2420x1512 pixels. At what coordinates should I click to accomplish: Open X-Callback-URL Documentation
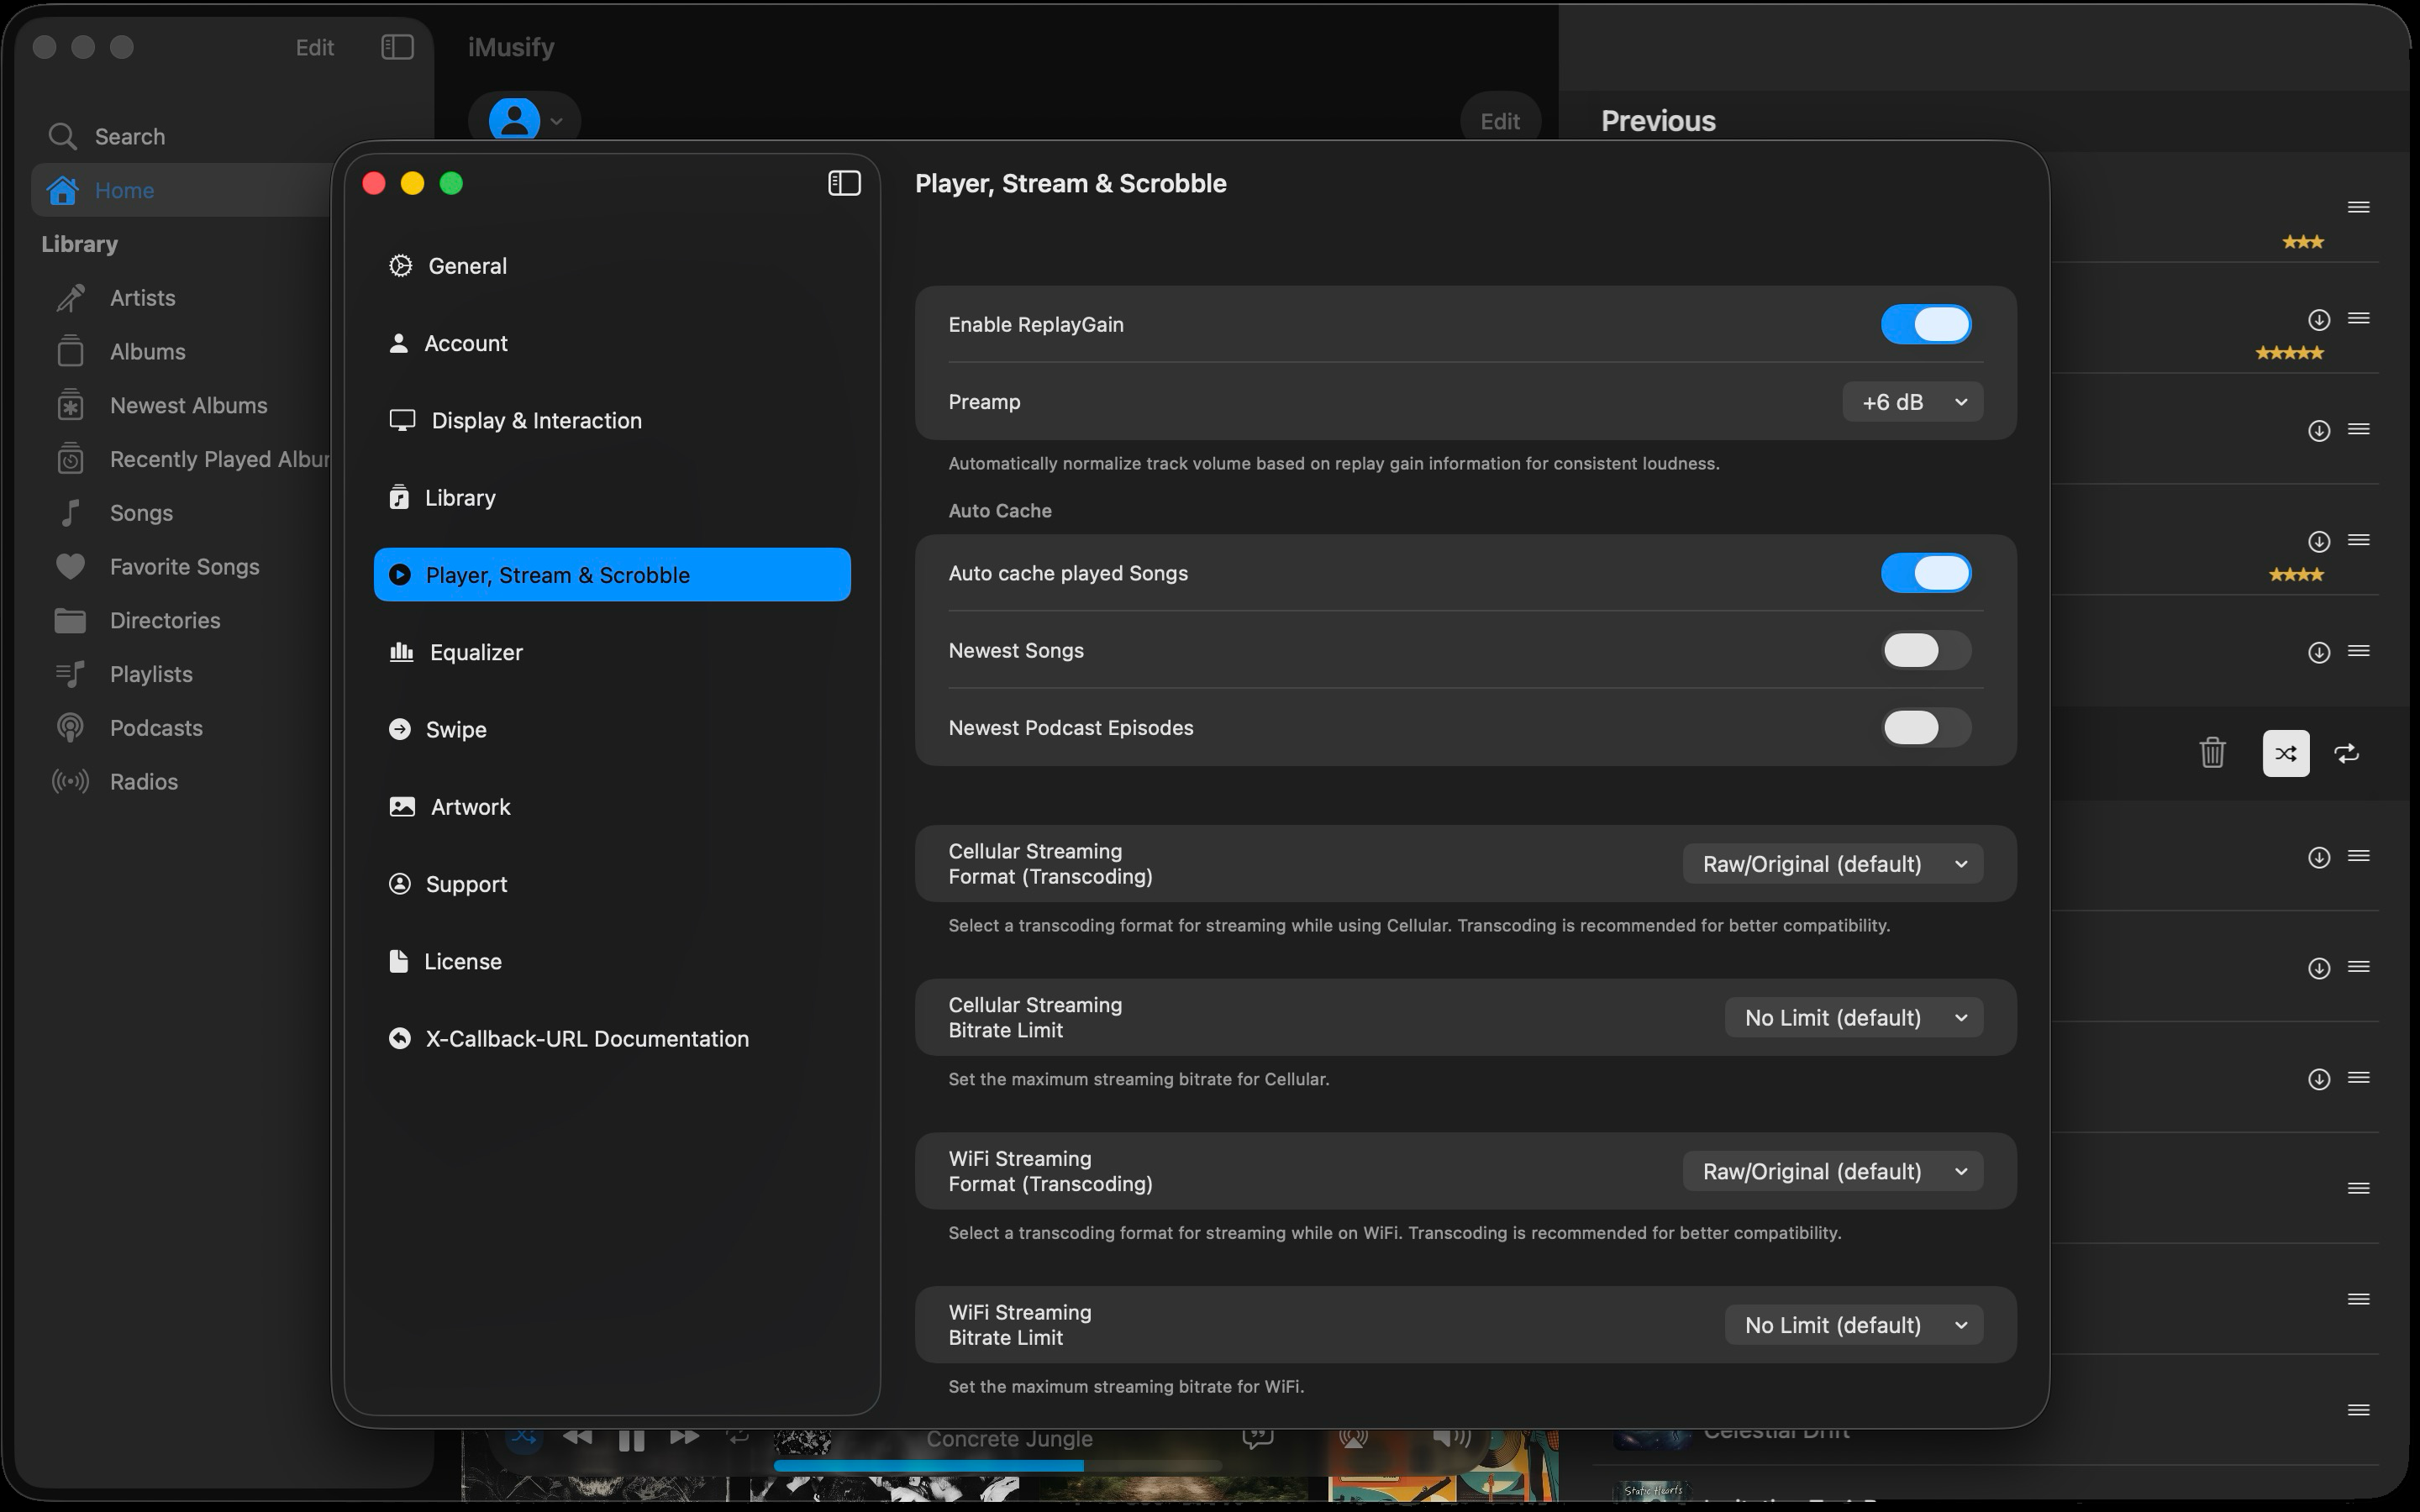[612, 1039]
